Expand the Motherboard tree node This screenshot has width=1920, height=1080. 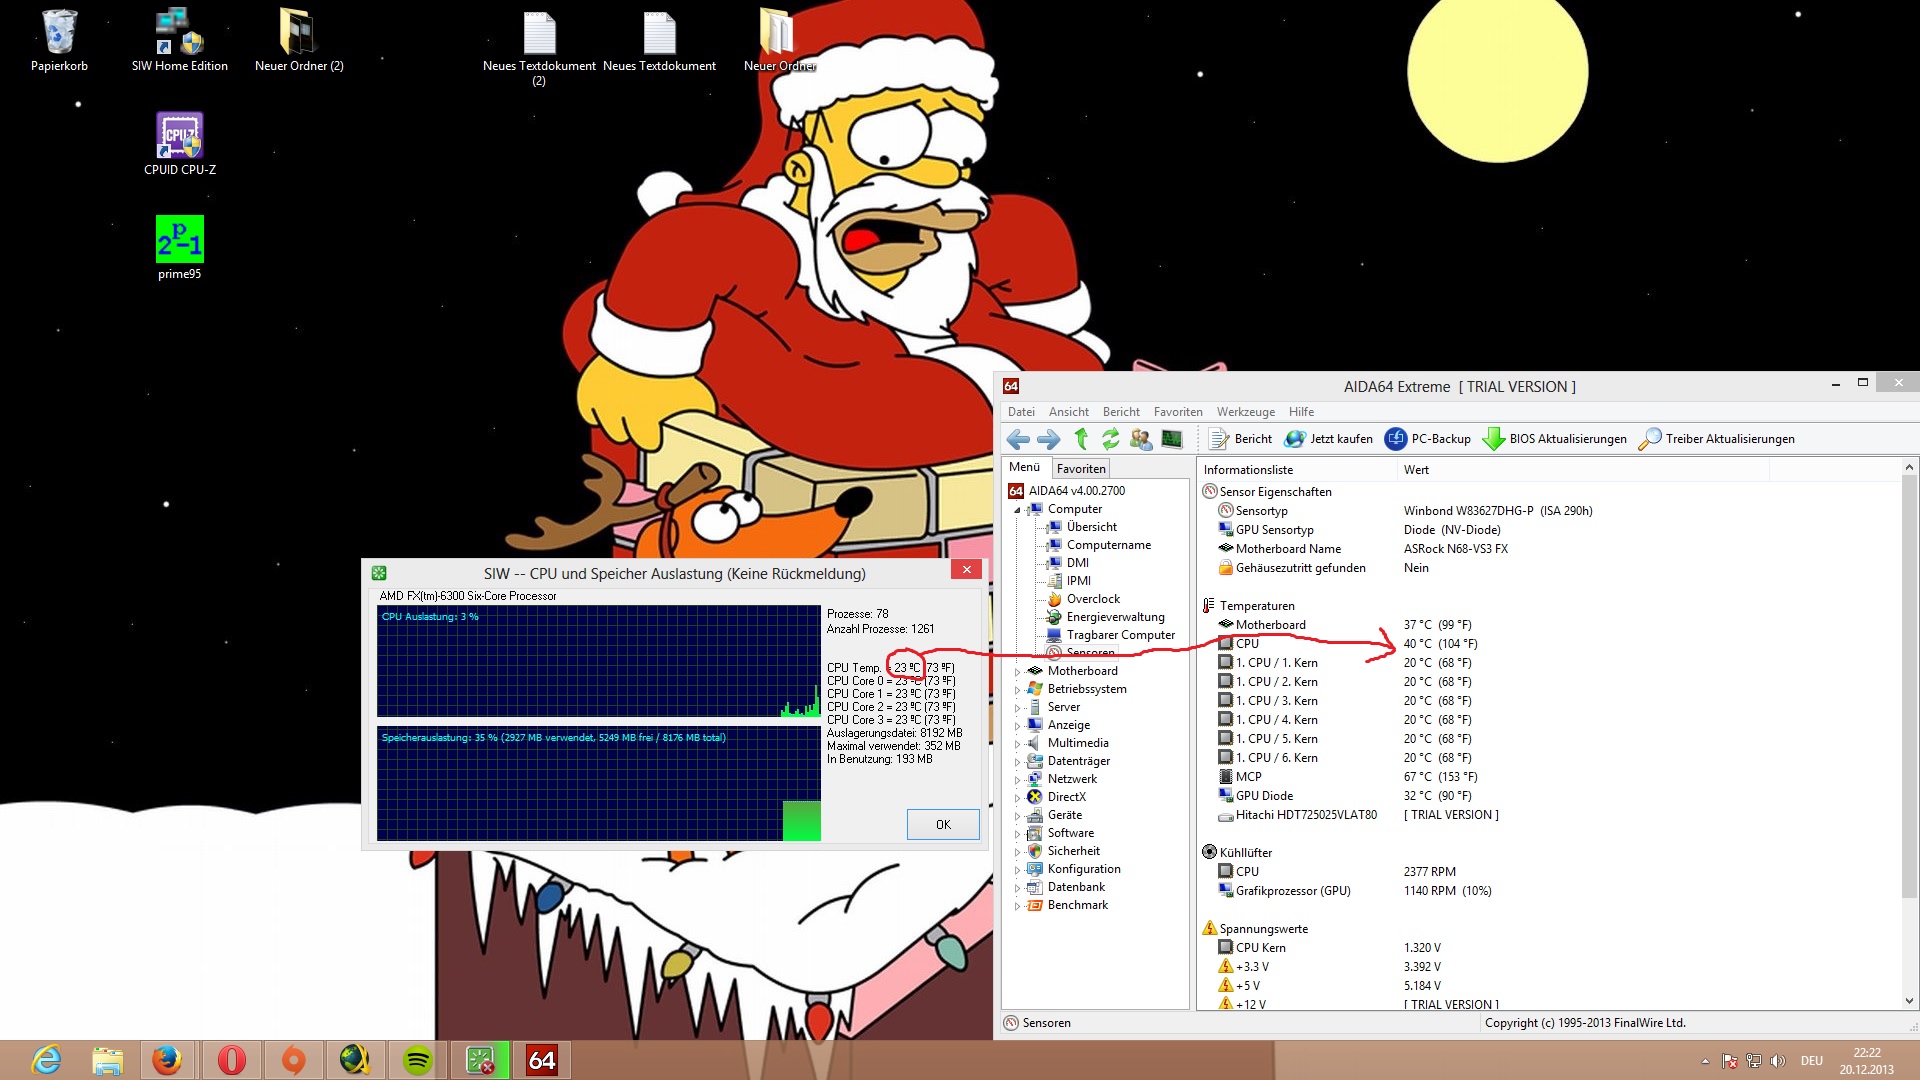tap(1018, 672)
